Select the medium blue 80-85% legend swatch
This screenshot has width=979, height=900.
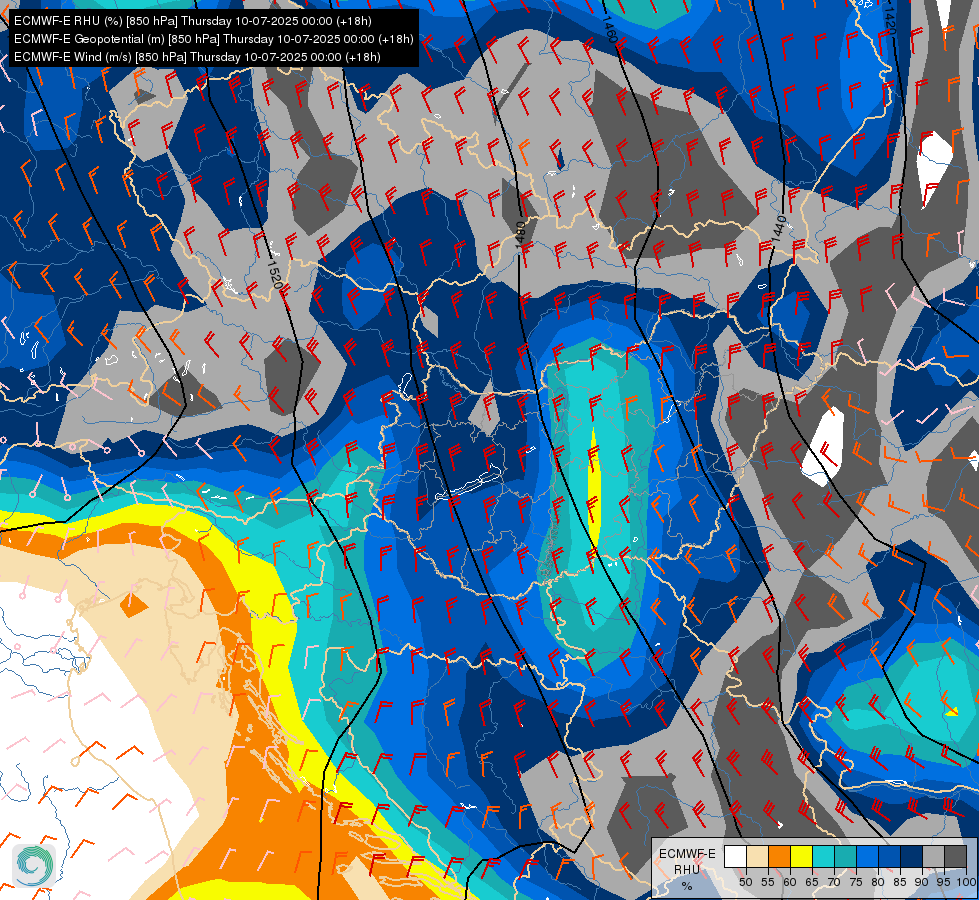[890, 856]
